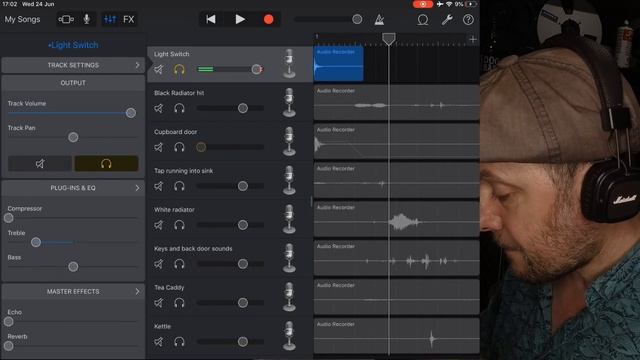Solo the Tea Caddy track
The width and height of the screenshot is (640, 360).
tap(179, 303)
